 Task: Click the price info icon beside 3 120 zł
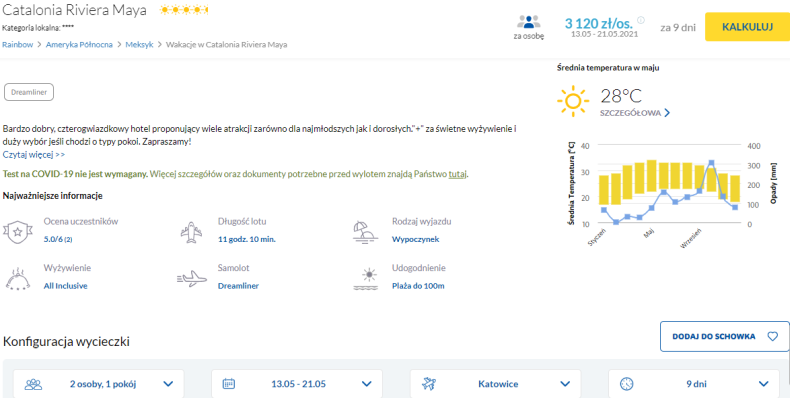(641, 20)
